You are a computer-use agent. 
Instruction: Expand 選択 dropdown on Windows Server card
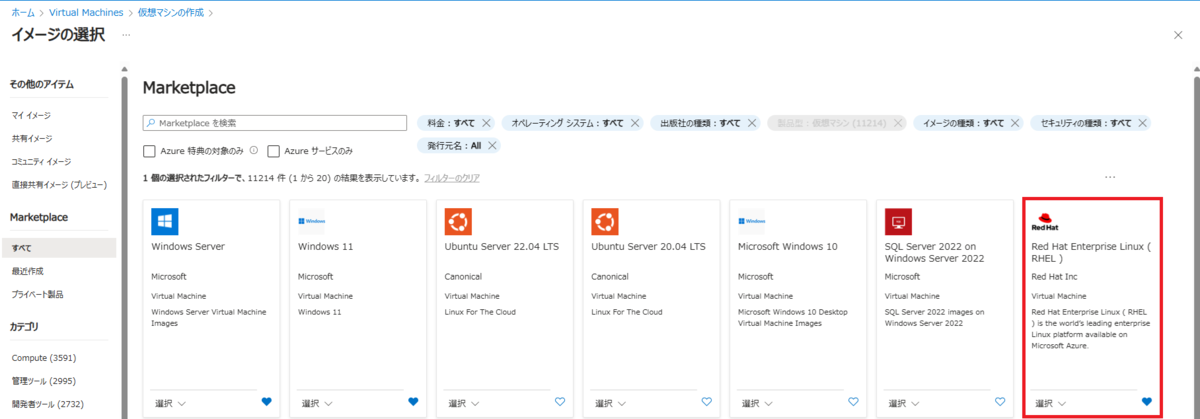170,403
